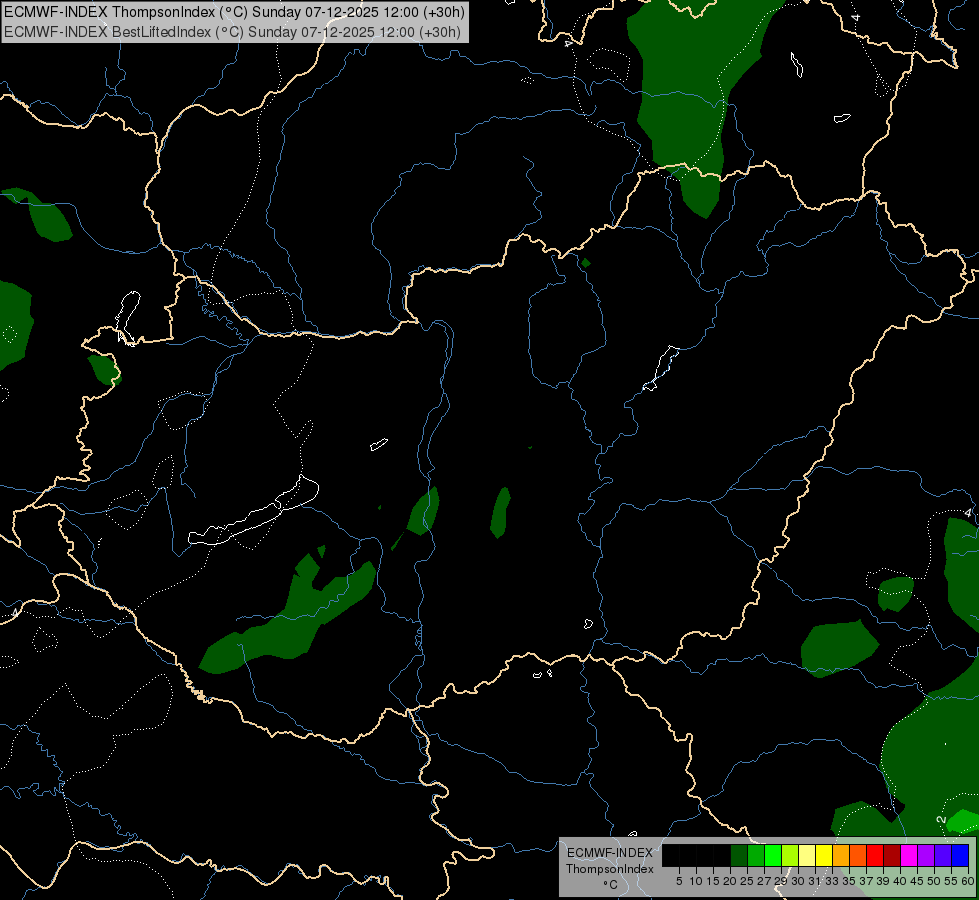Image resolution: width=979 pixels, height=900 pixels.
Task: Select the pale yellow 30–31 legend swatch
Action: (807, 855)
